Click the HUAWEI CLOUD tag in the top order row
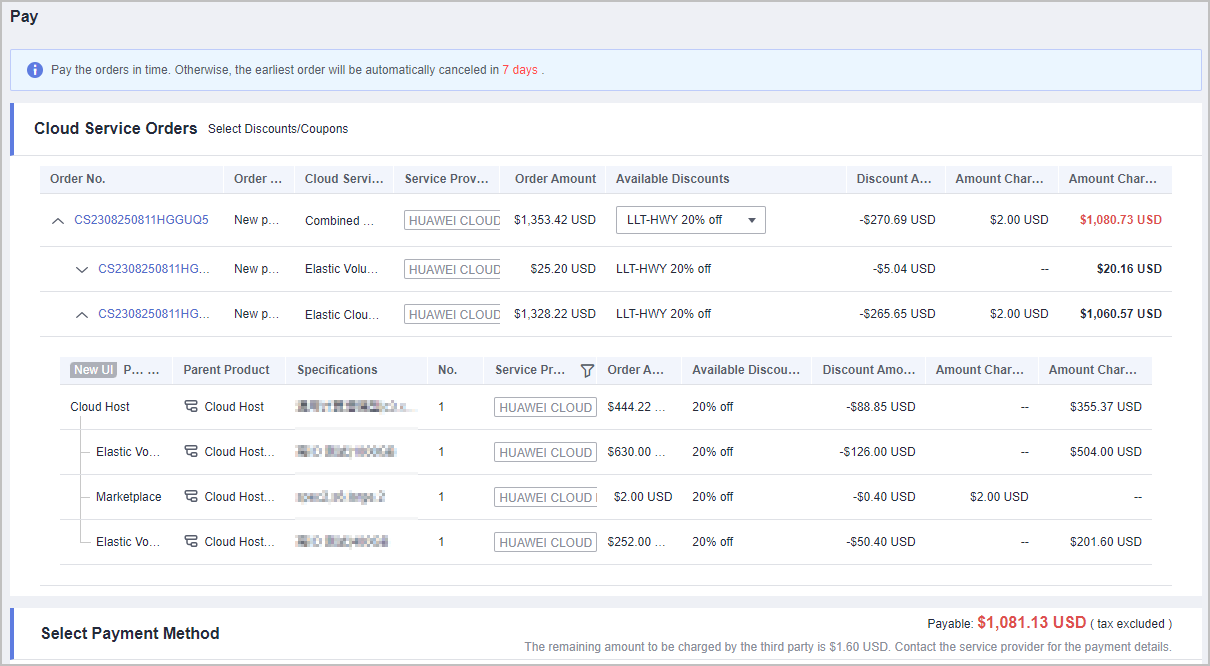This screenshot has height=666, width=1210. [453, 221]
